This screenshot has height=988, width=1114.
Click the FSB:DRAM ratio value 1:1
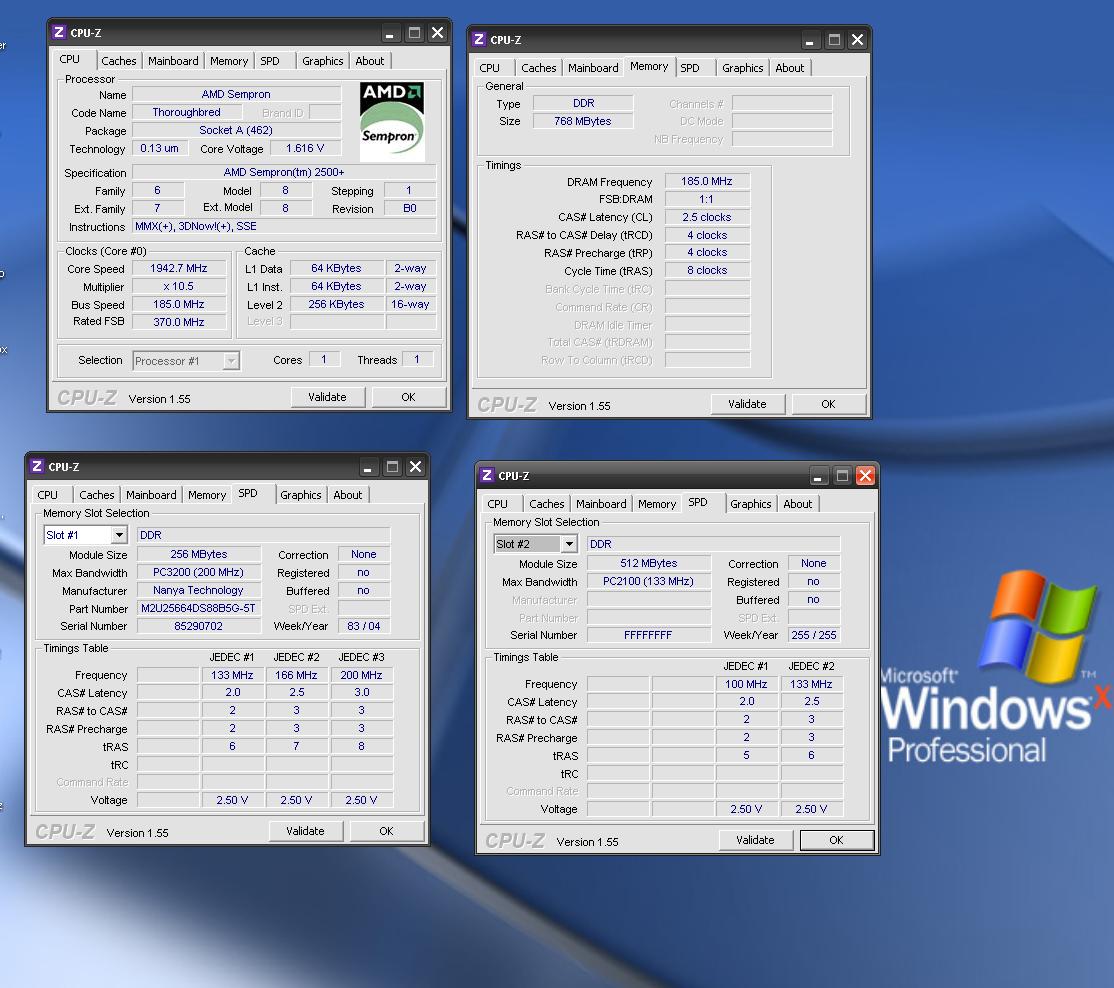[707, 200]
